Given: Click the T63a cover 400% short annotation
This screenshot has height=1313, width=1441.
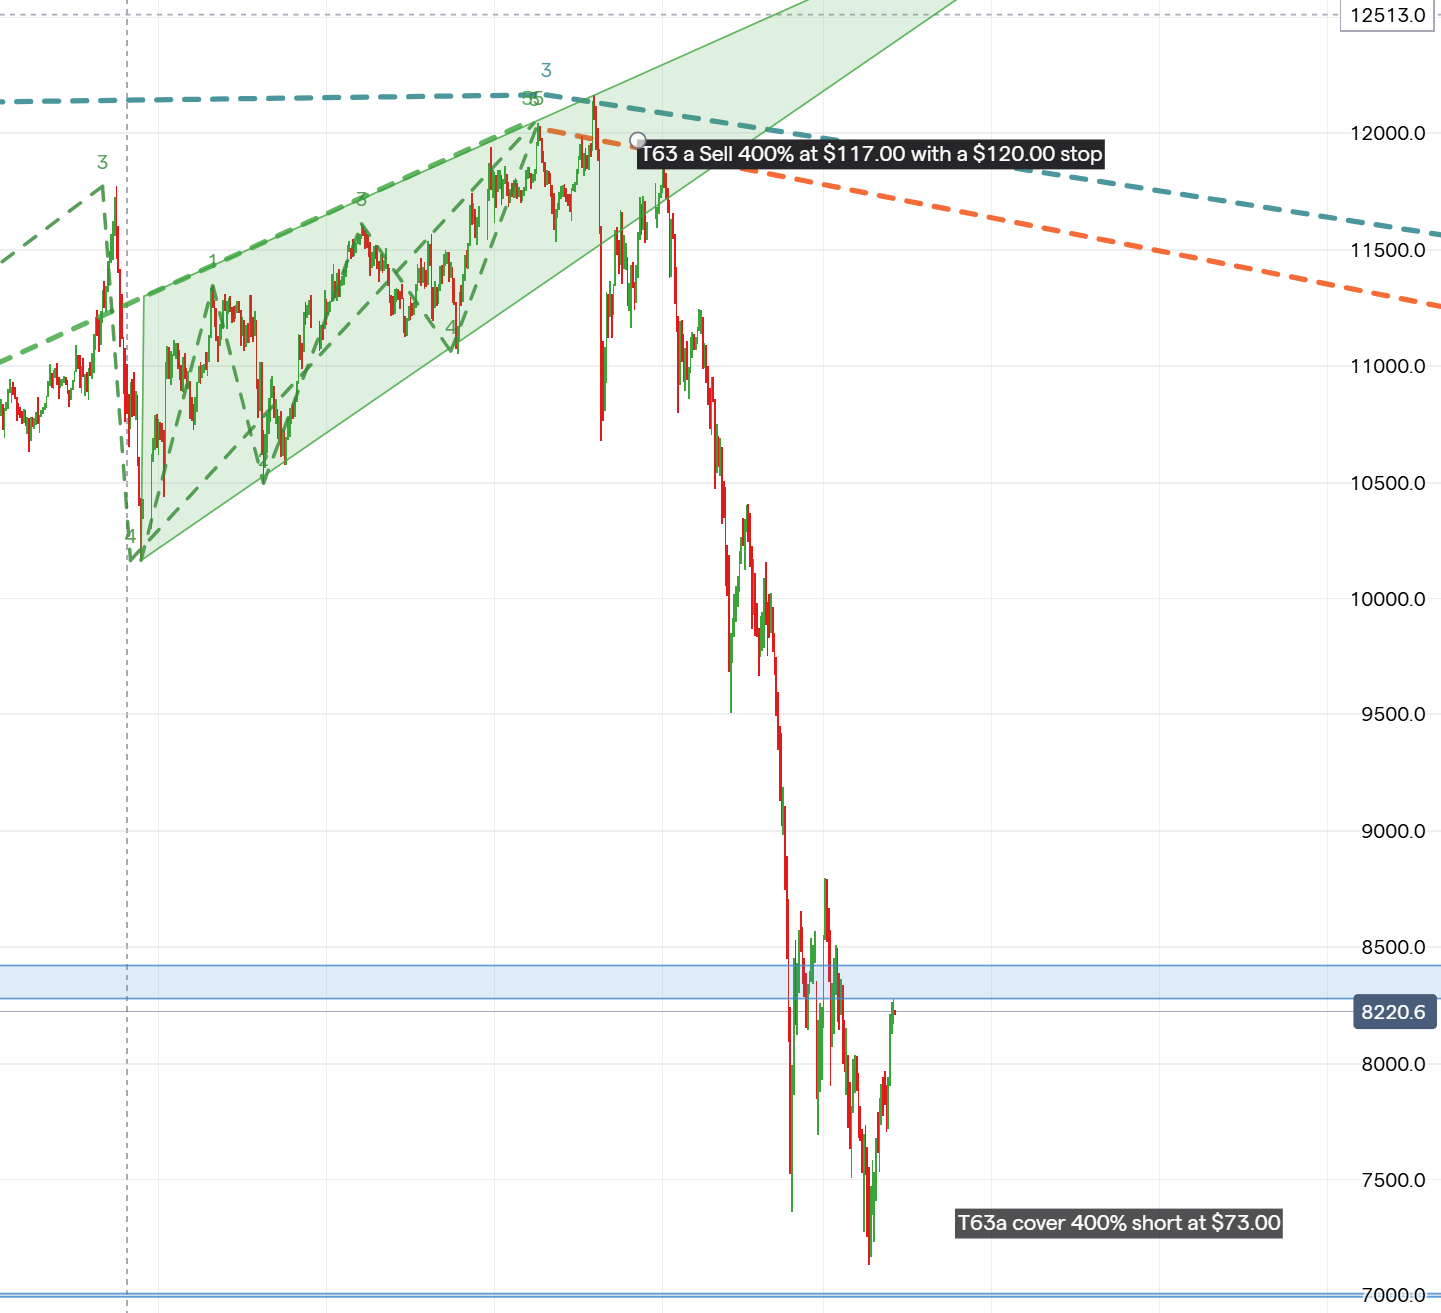Looking at the screenshot, I should pyautogui.click(x=1118, y=1223).
